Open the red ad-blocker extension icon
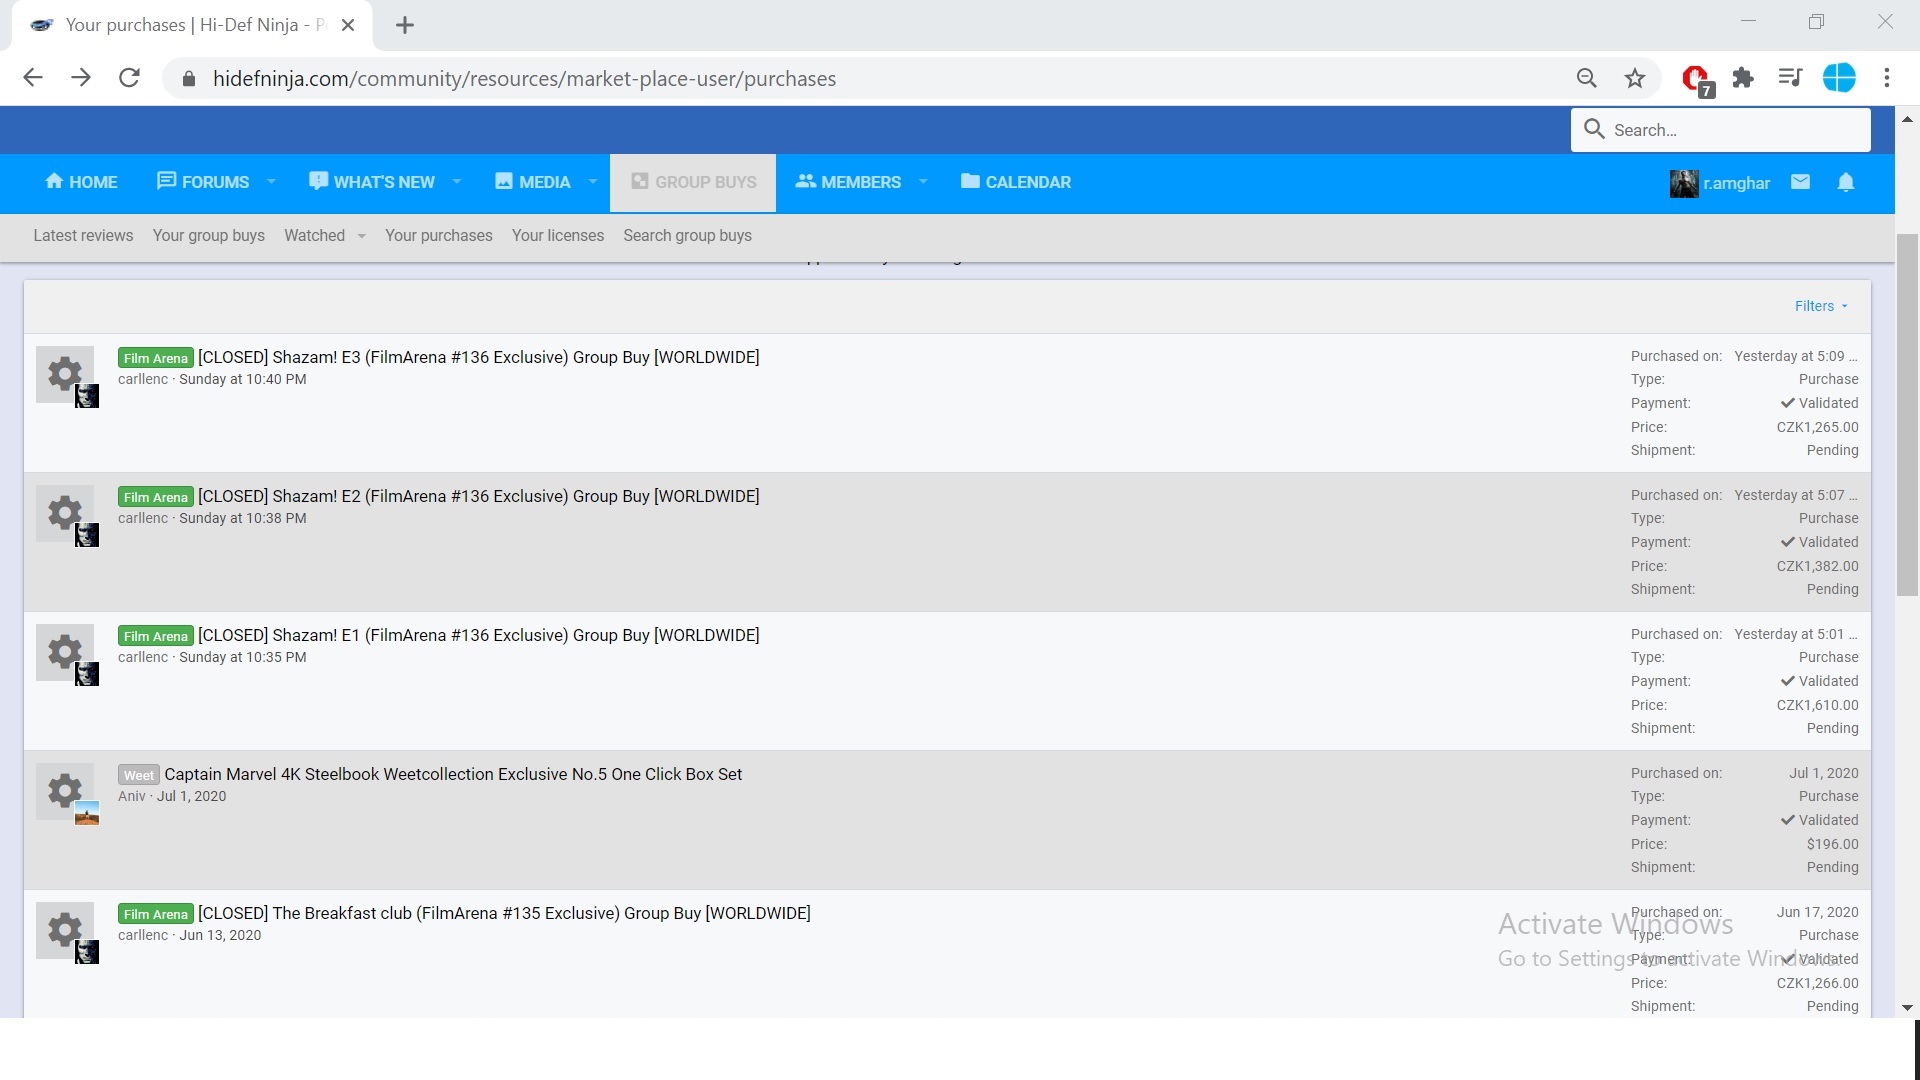 [x=1697, y=79]
